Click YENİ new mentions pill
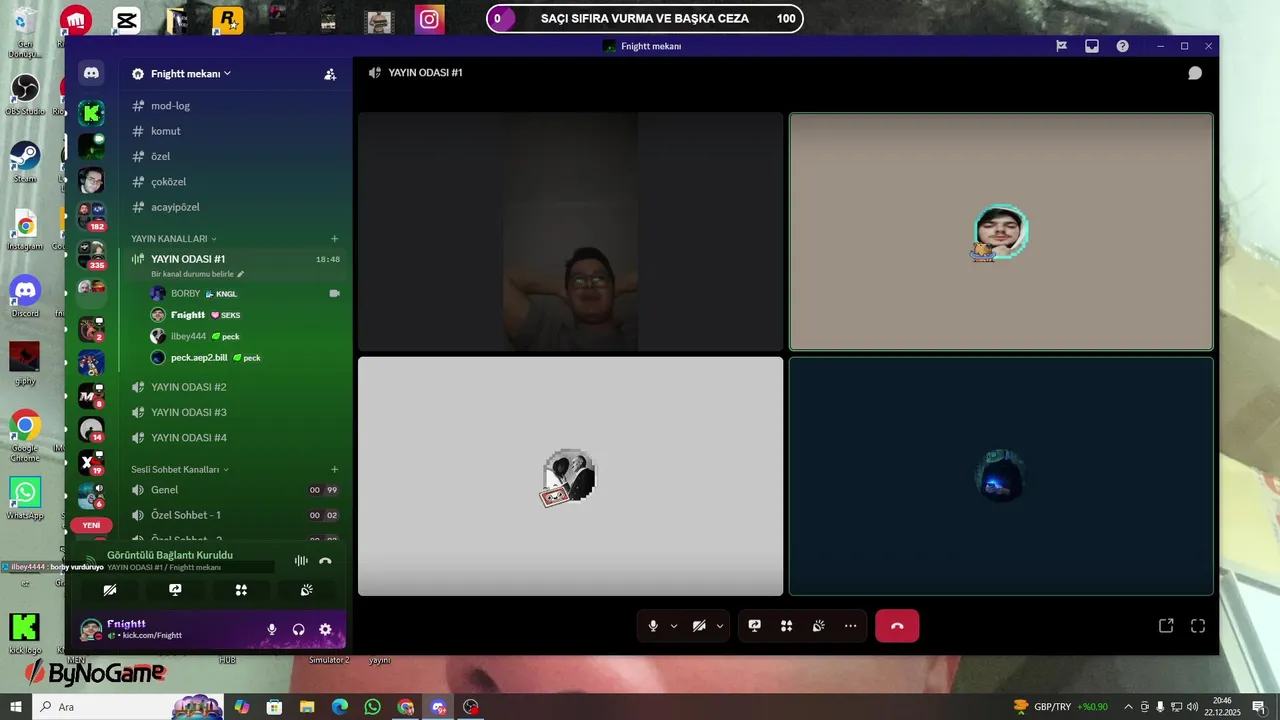This screenshot has width=1280, height=720. click(91, 525)
